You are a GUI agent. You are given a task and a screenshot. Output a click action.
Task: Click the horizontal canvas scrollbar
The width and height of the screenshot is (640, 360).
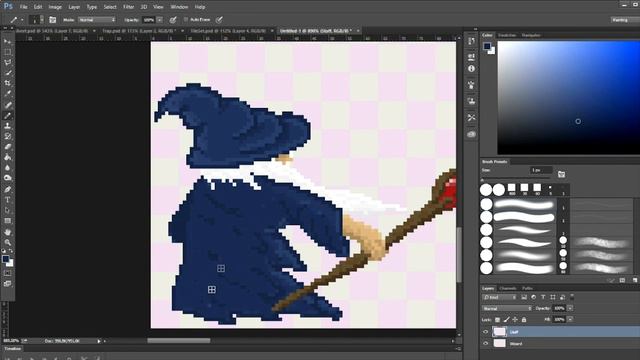pos(179,340)
